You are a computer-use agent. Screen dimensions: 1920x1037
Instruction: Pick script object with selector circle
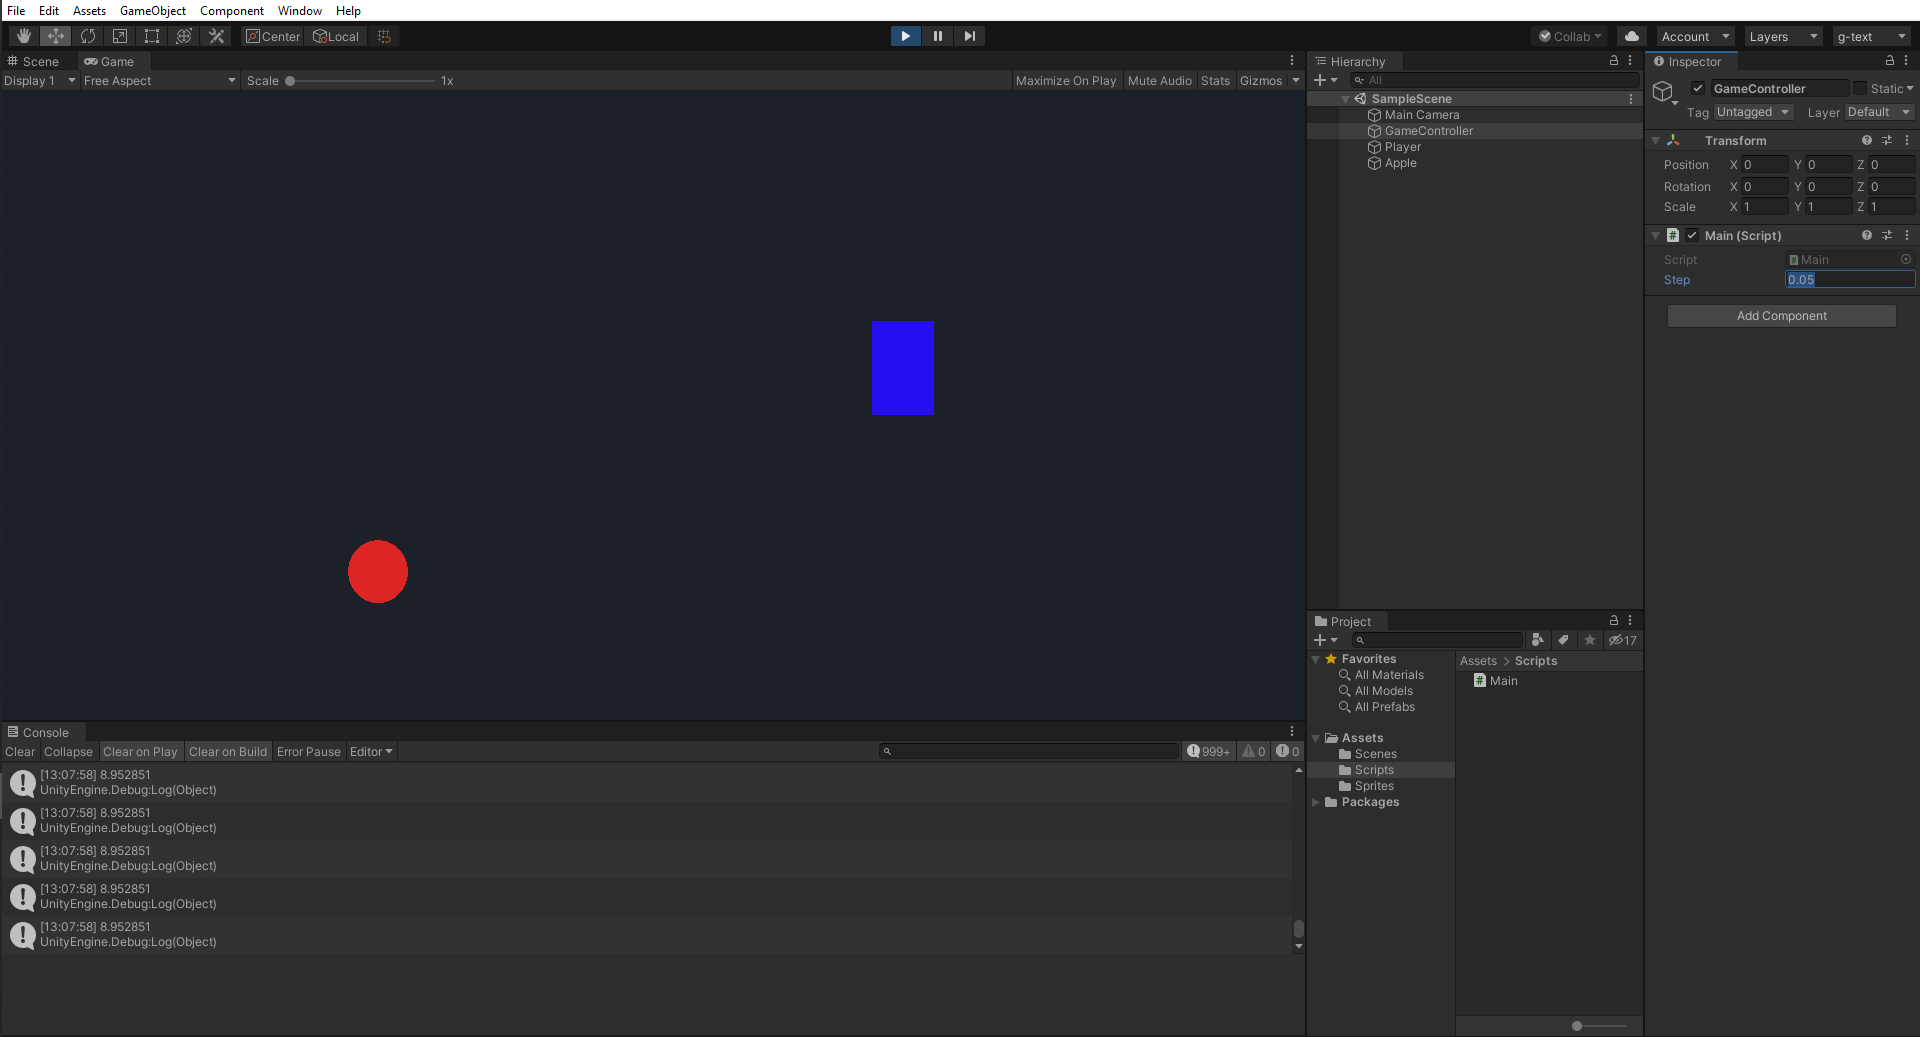pos(1906,260)
